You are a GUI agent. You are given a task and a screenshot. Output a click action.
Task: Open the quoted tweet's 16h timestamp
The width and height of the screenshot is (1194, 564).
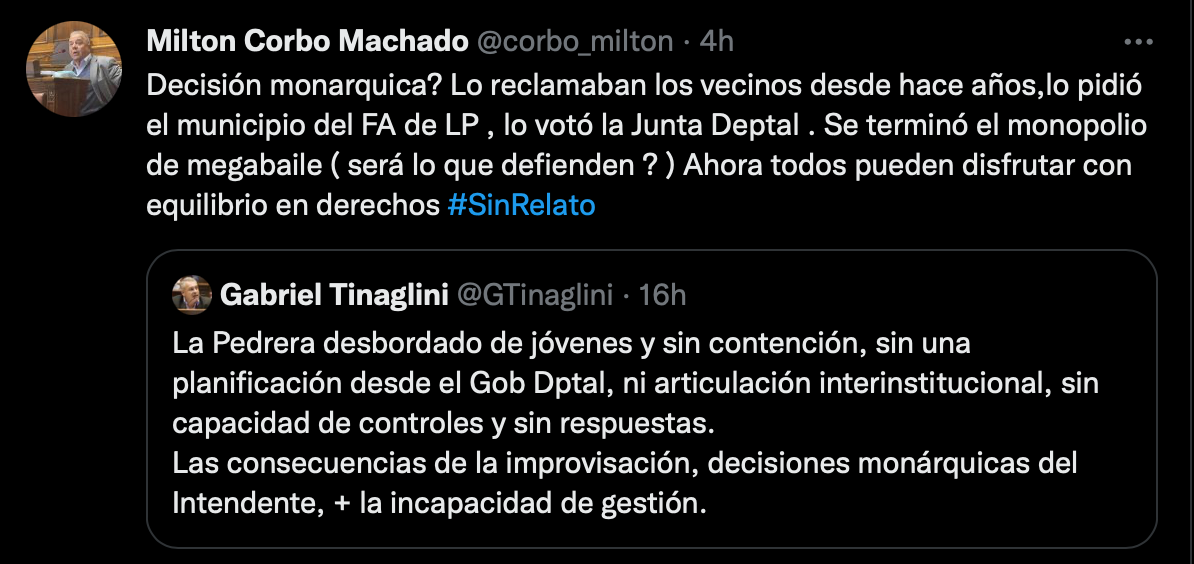[x=662, y=294]
